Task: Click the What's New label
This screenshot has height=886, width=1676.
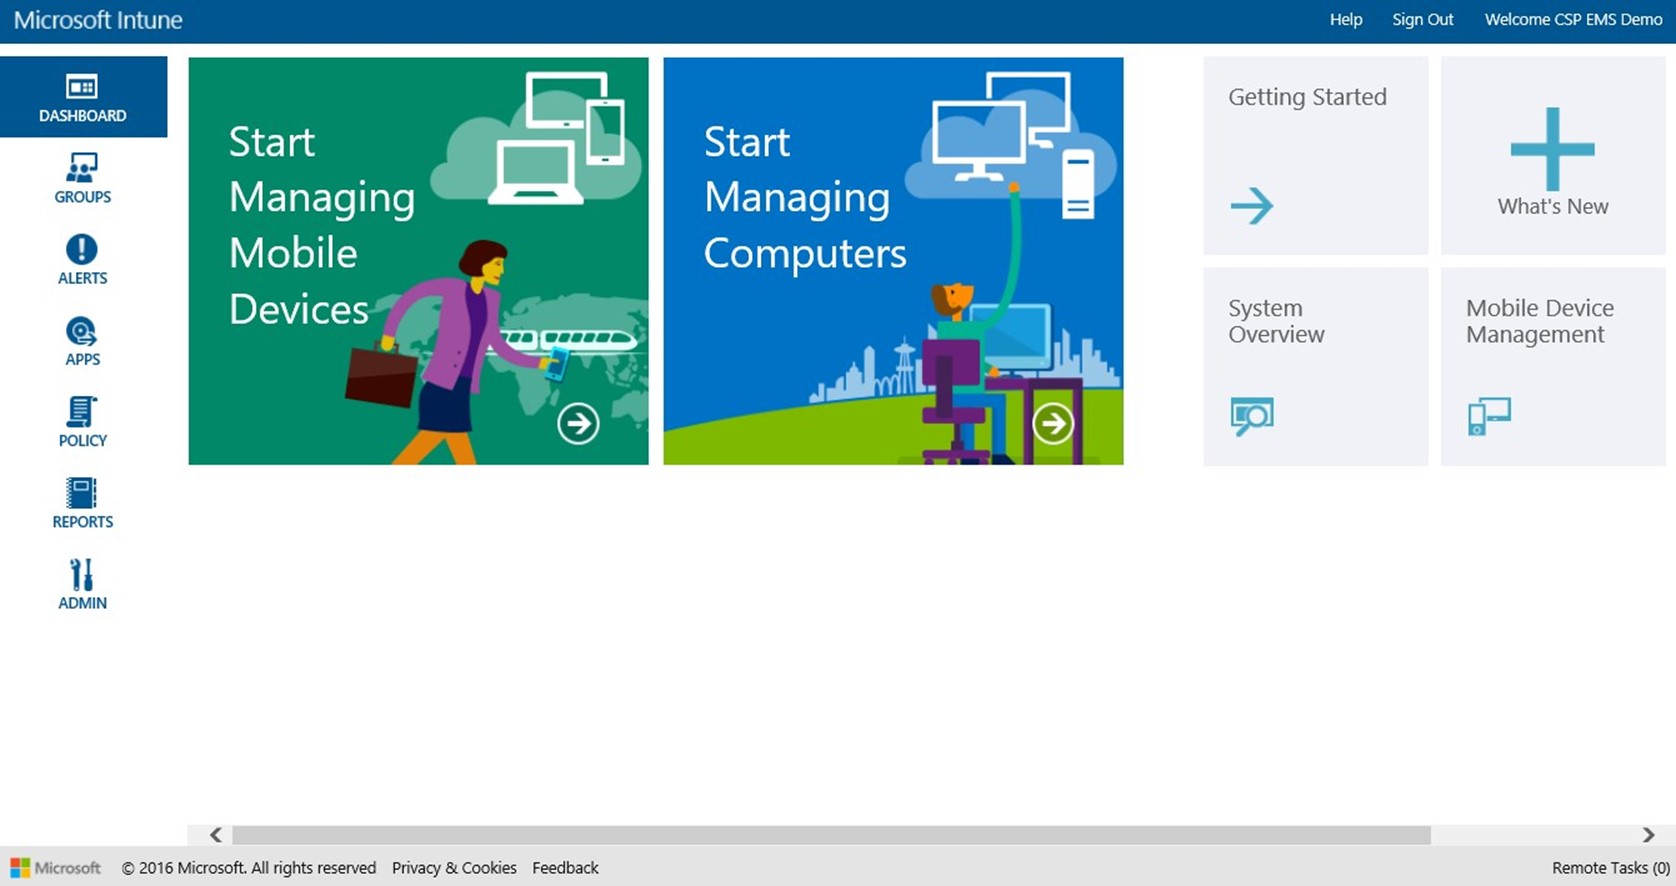Action: click(1553, 206)
